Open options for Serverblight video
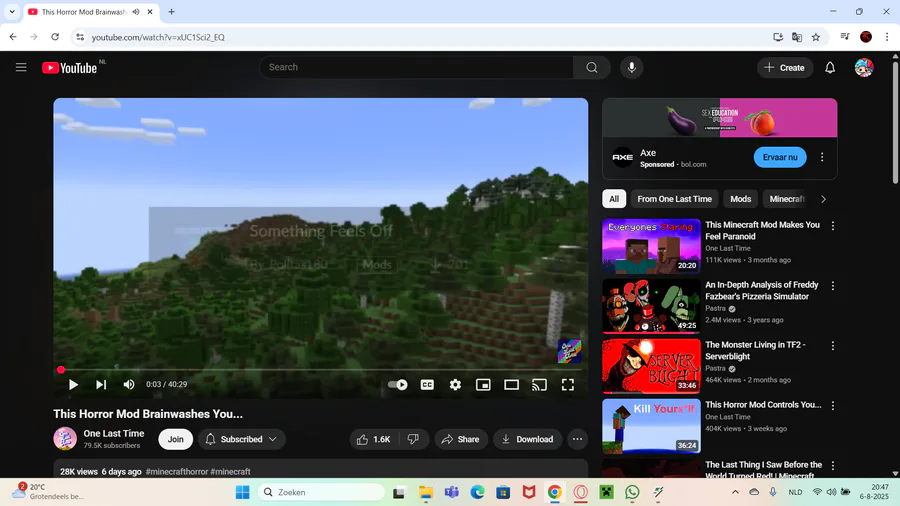This screenshot has width=900, height=506. (x=833, y=346)
